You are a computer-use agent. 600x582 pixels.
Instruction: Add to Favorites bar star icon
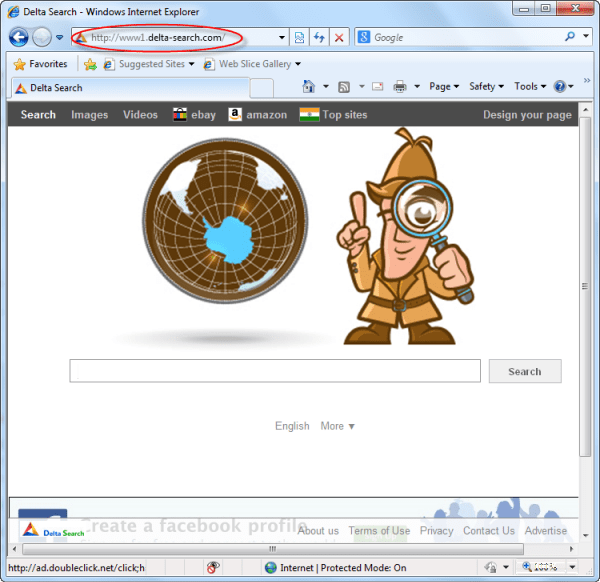(90, 64)
